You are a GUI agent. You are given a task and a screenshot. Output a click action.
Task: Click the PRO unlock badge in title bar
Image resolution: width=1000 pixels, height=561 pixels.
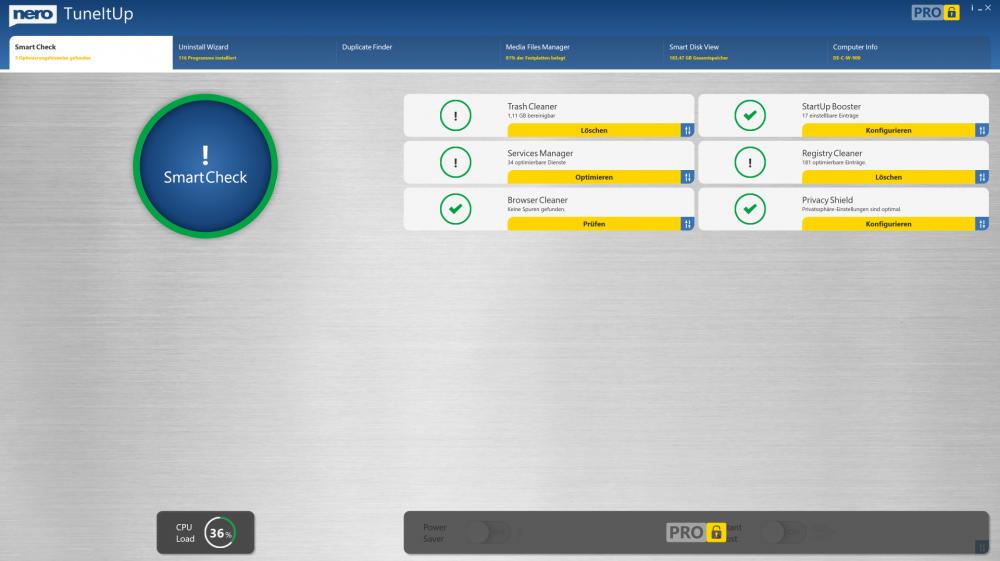(935, 13)
